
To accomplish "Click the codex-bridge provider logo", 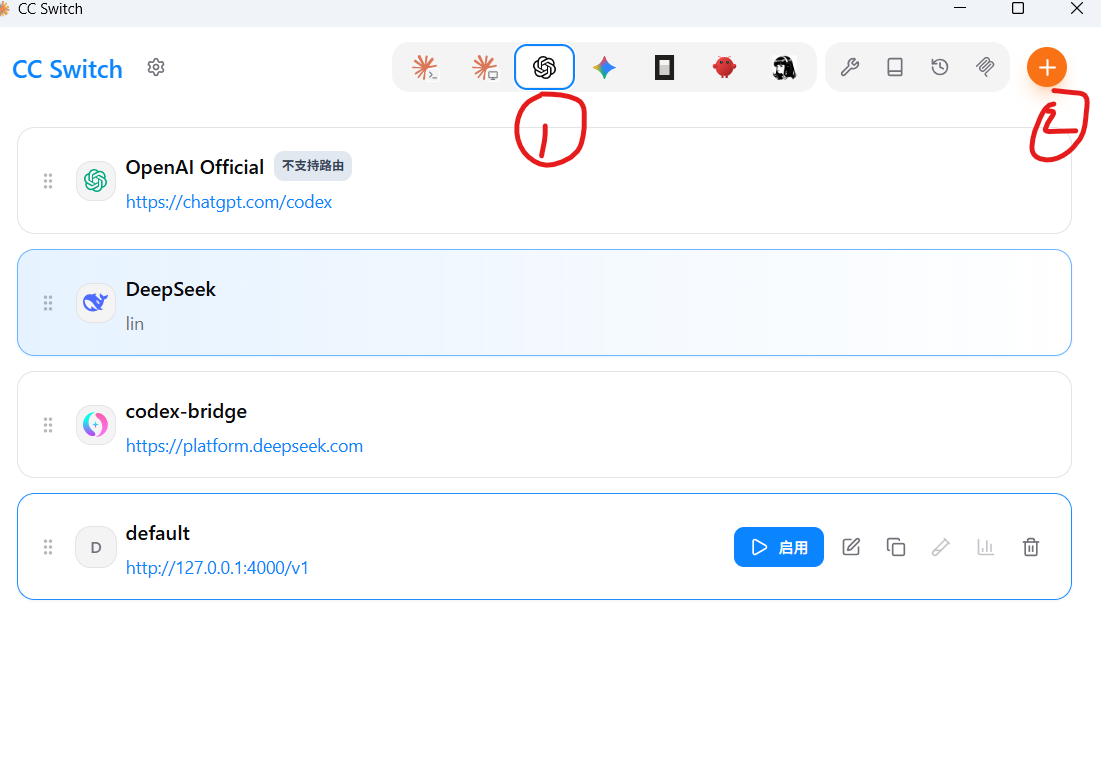I will [95, 425].
